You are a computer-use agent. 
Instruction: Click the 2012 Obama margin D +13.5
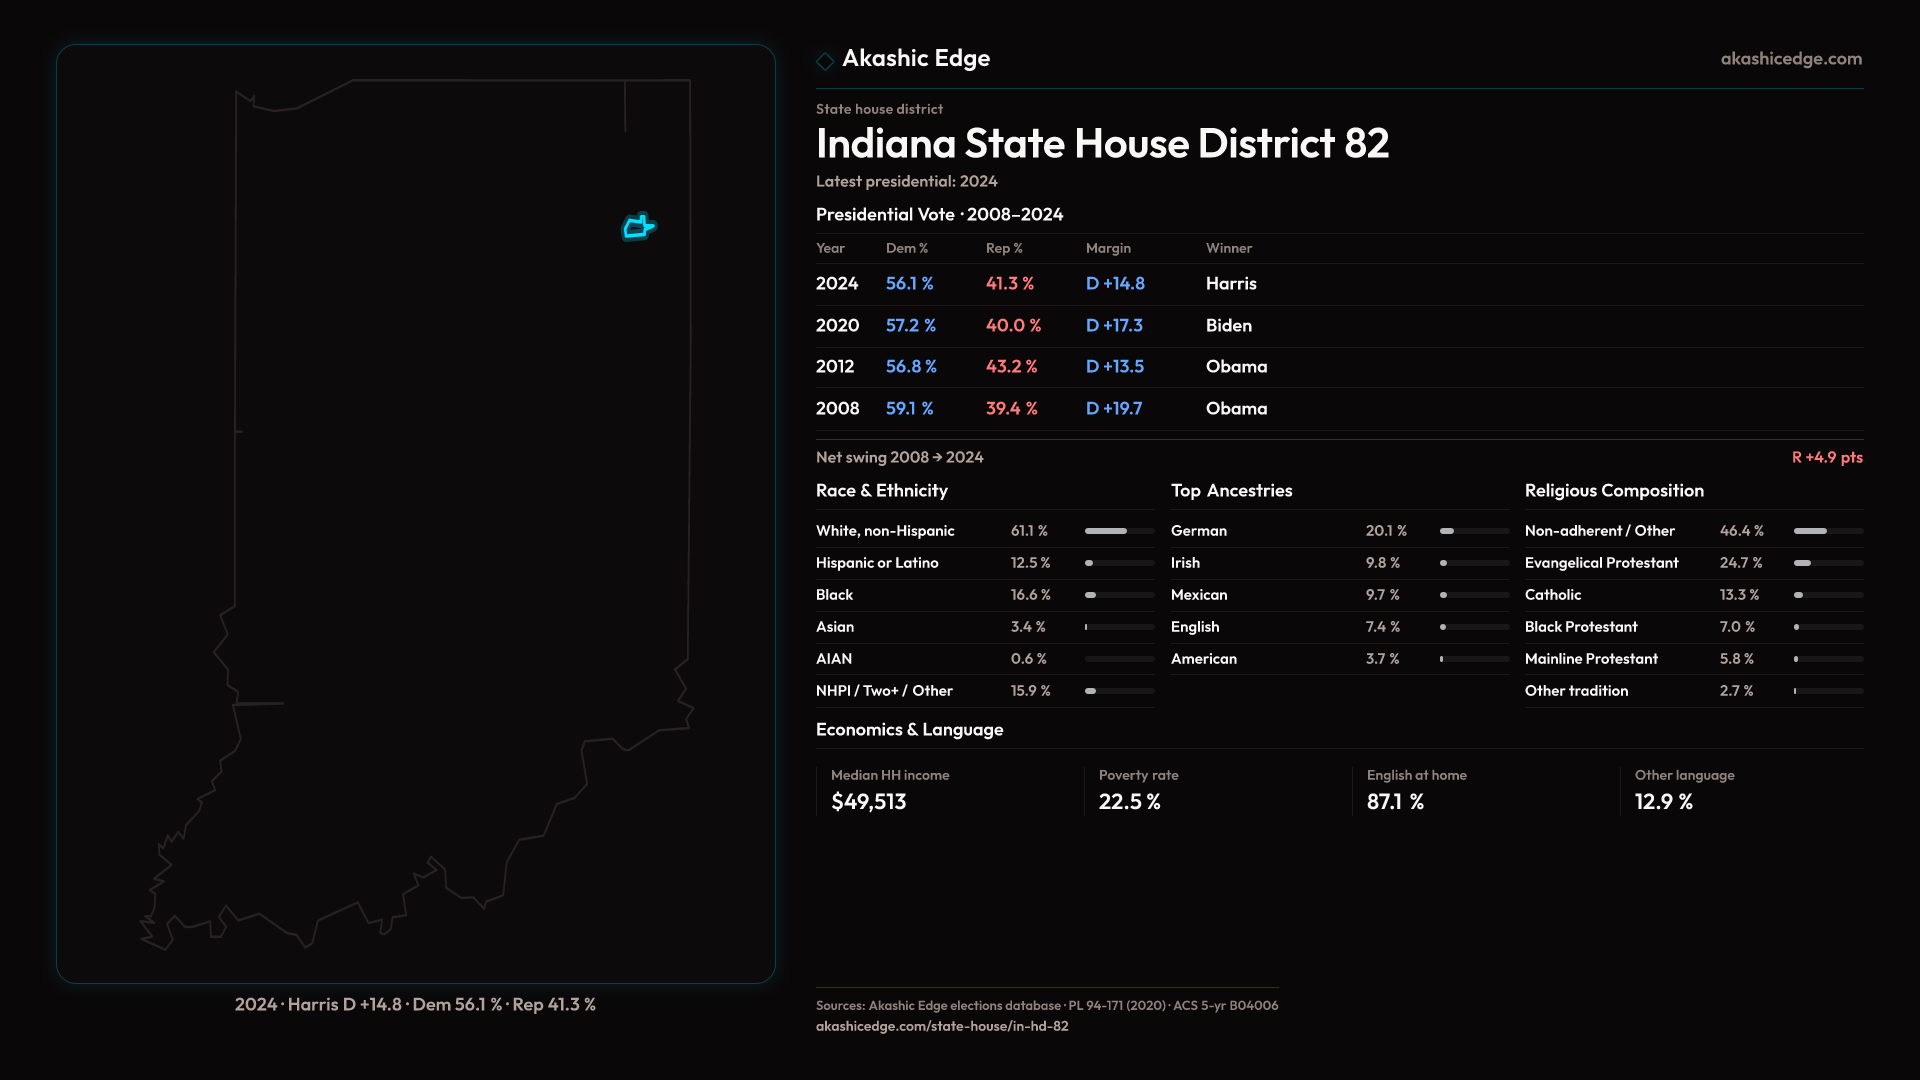pyautogui.click(x=1114, y=367)
